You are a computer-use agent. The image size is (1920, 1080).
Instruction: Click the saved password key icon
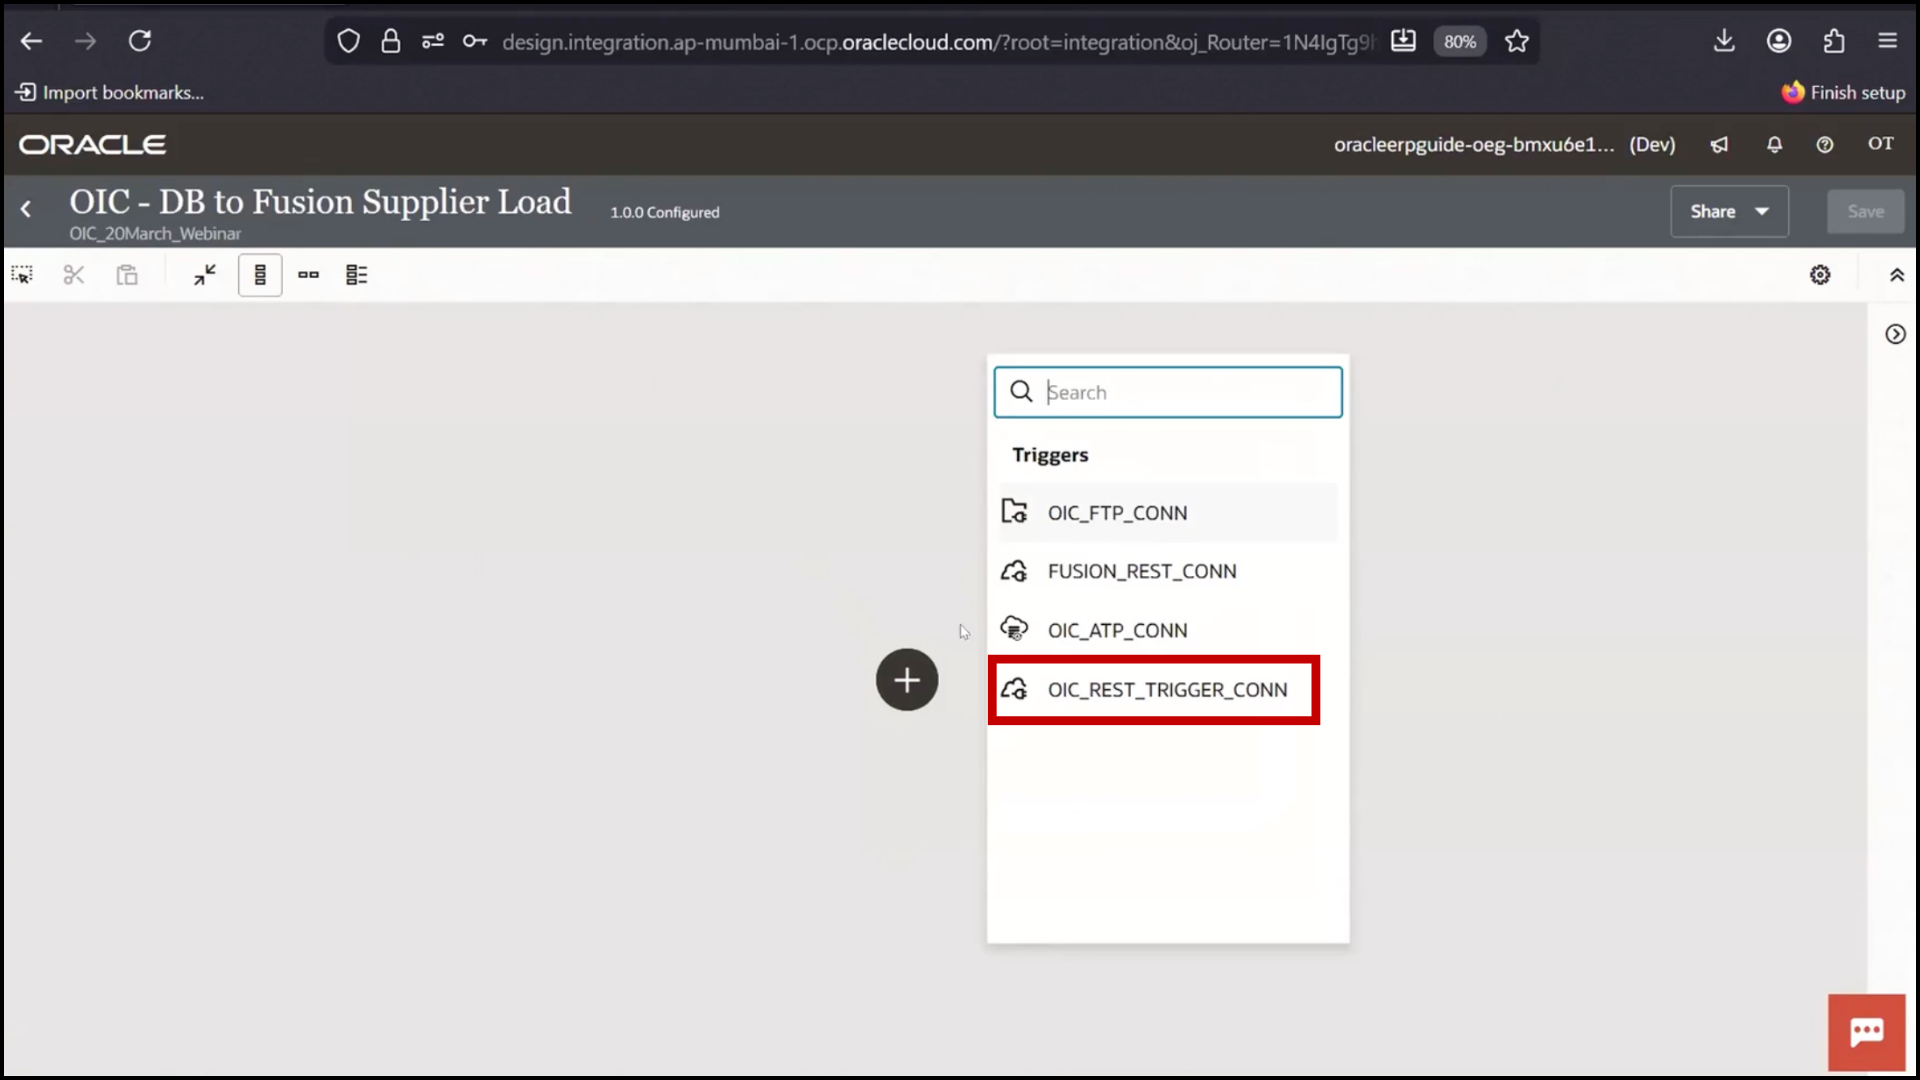475,41
